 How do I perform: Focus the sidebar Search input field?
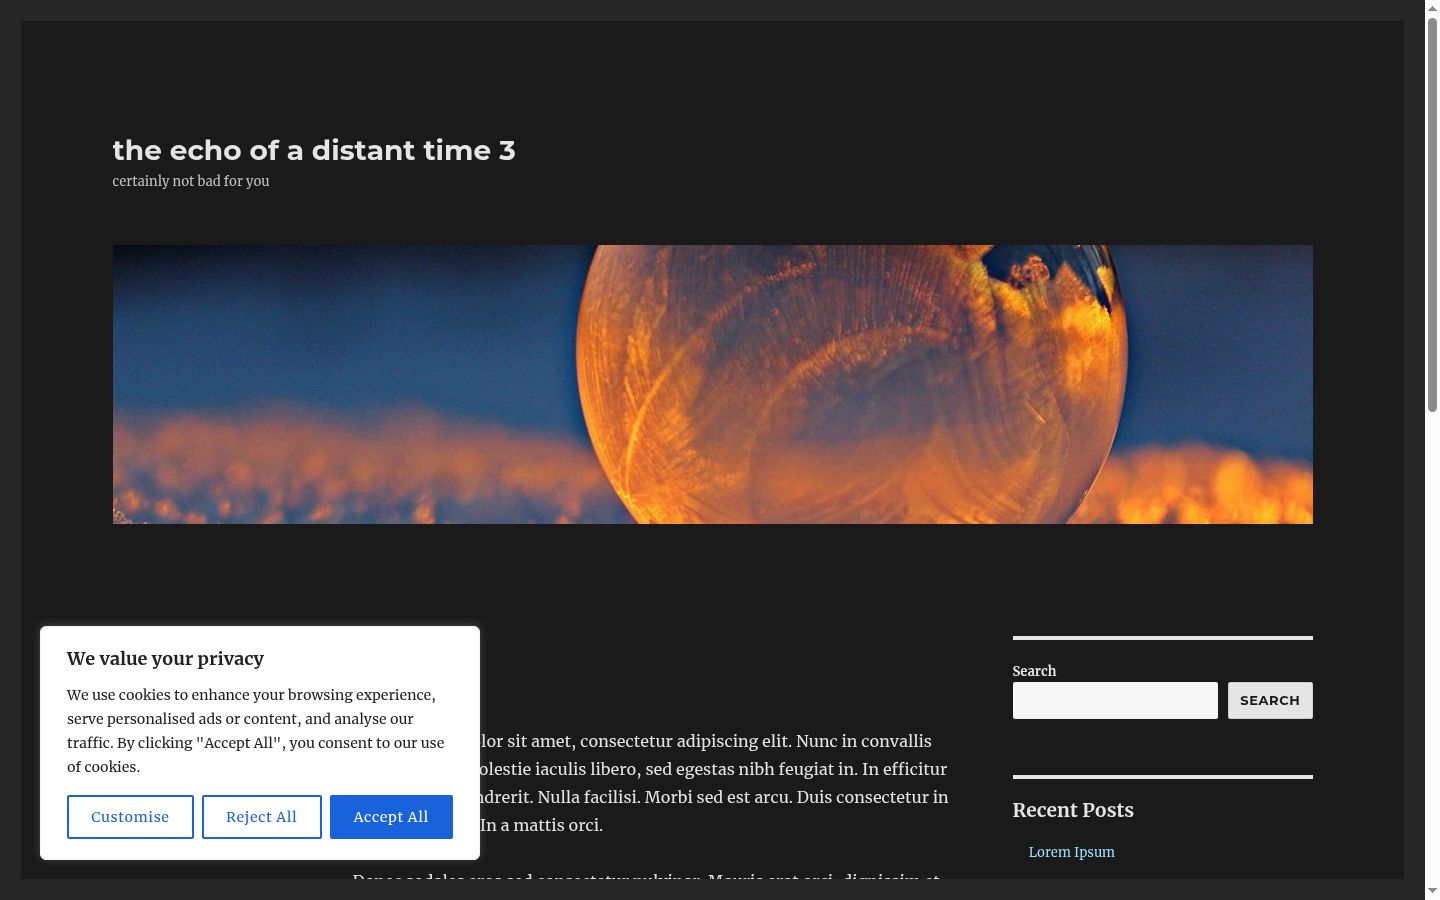1115,700
